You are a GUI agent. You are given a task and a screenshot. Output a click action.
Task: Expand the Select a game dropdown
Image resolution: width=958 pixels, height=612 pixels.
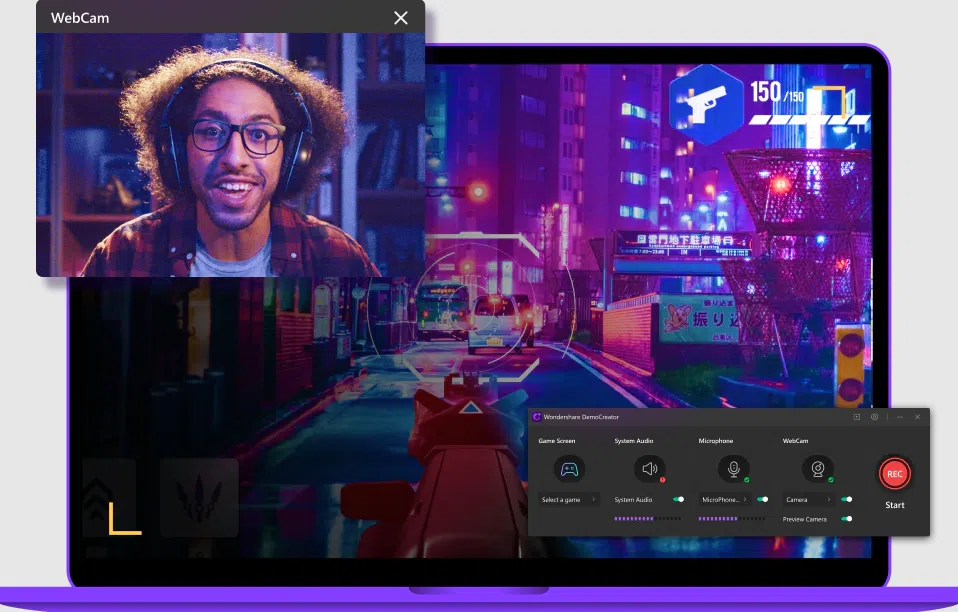click(568, 499)
